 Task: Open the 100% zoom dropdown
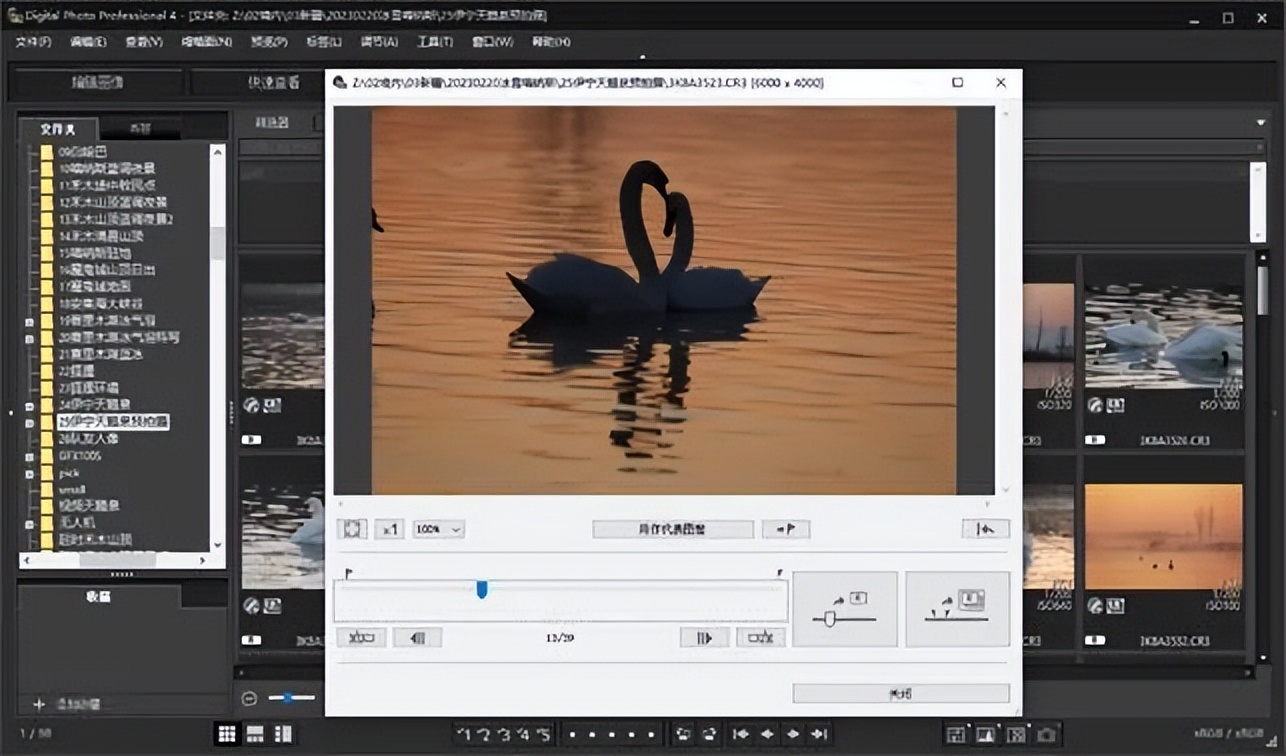pyautogui.click(x=439, y=529)
